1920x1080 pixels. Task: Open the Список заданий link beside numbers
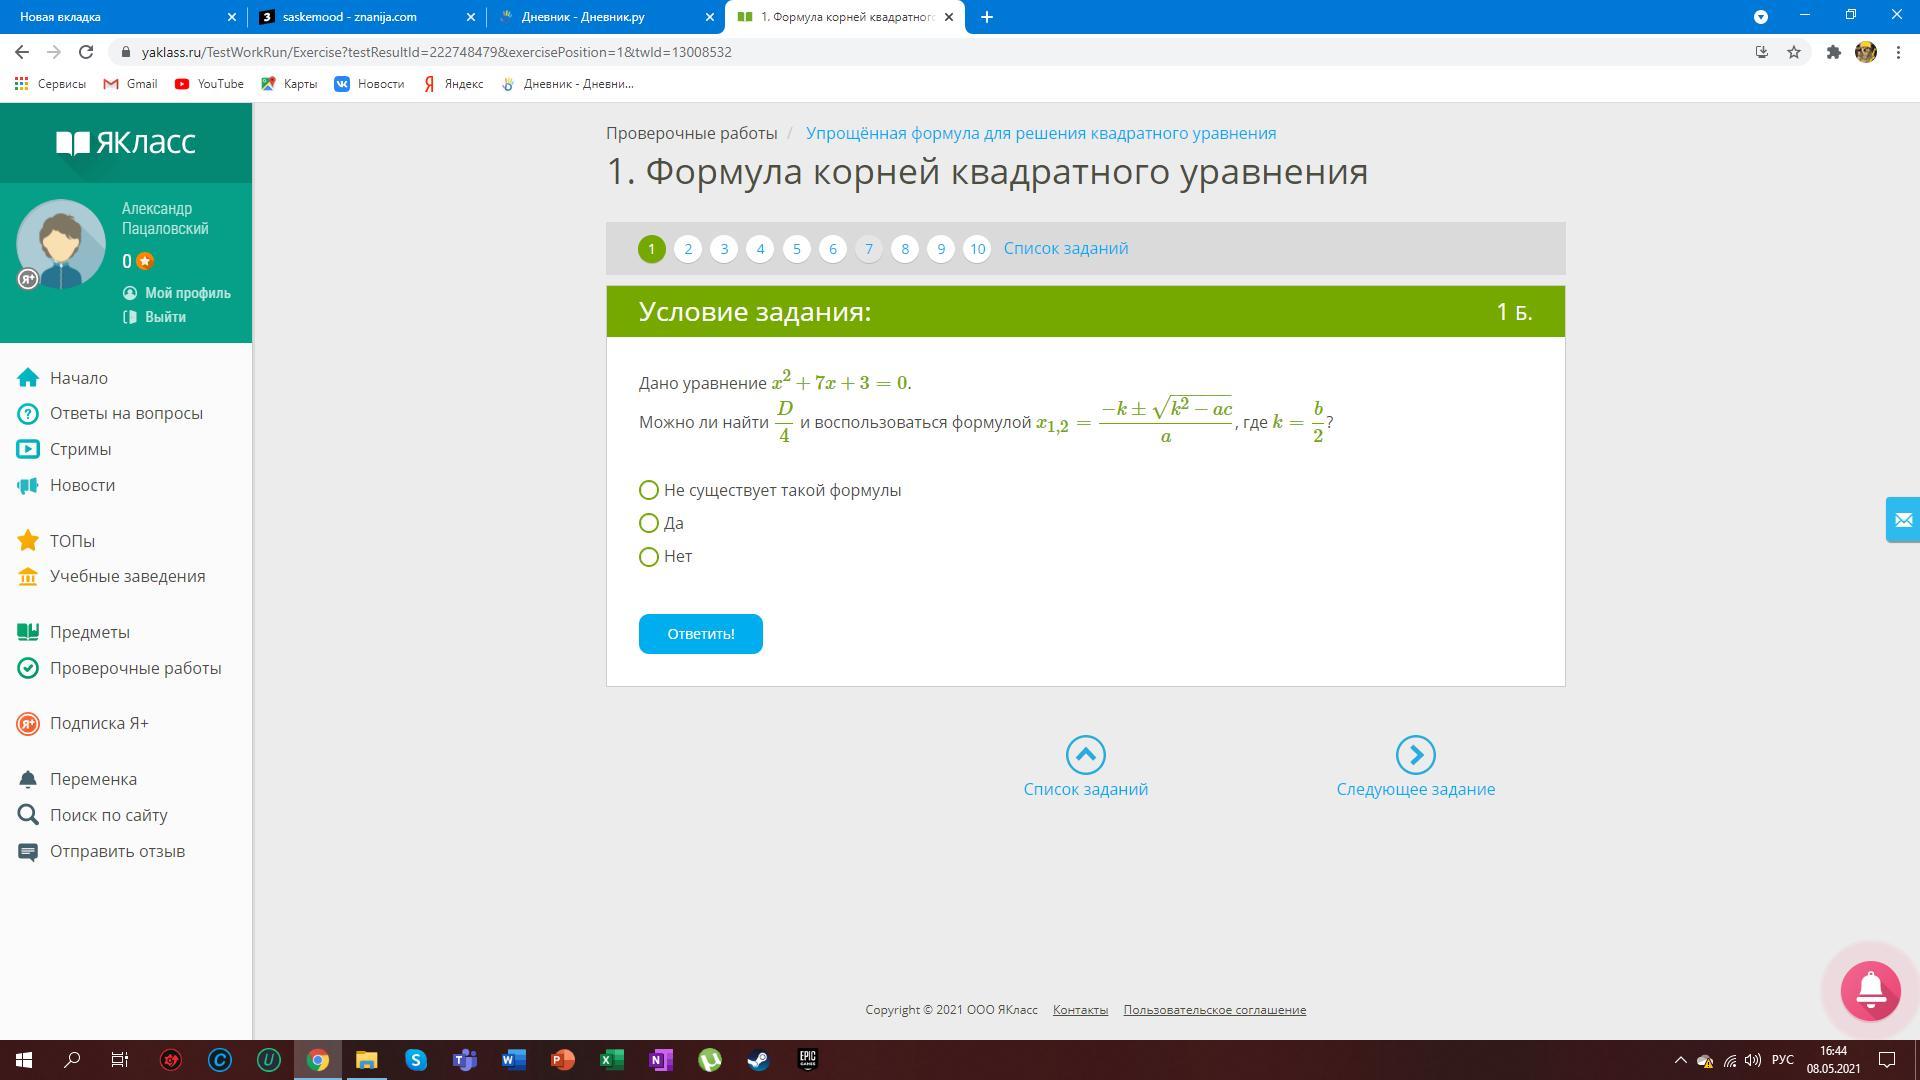(1065, 249)
